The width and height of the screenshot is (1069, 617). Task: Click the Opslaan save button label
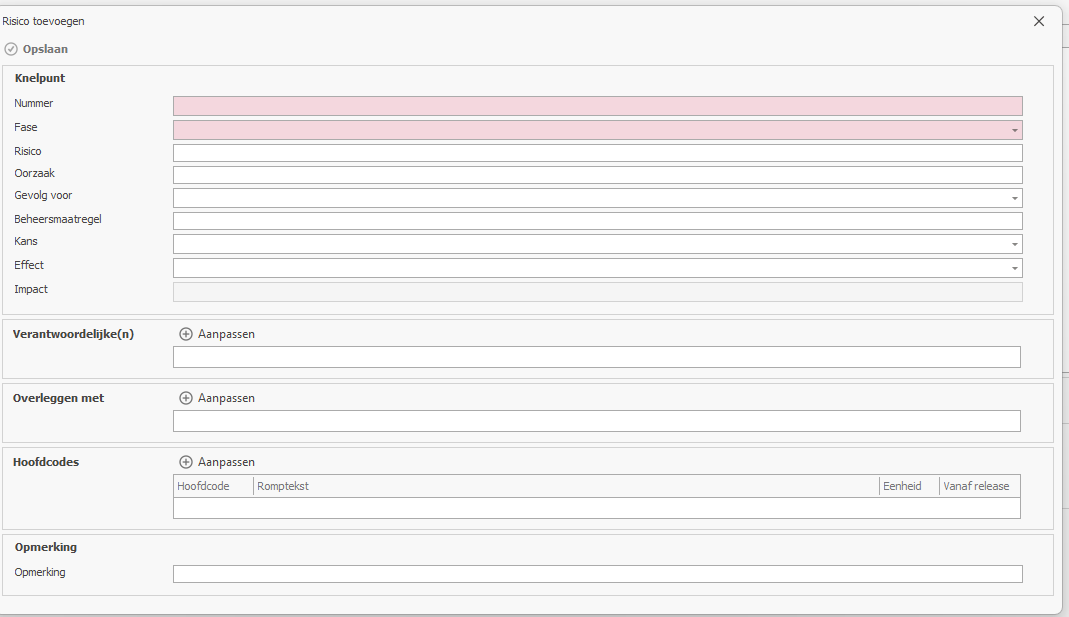pos(45,49)
